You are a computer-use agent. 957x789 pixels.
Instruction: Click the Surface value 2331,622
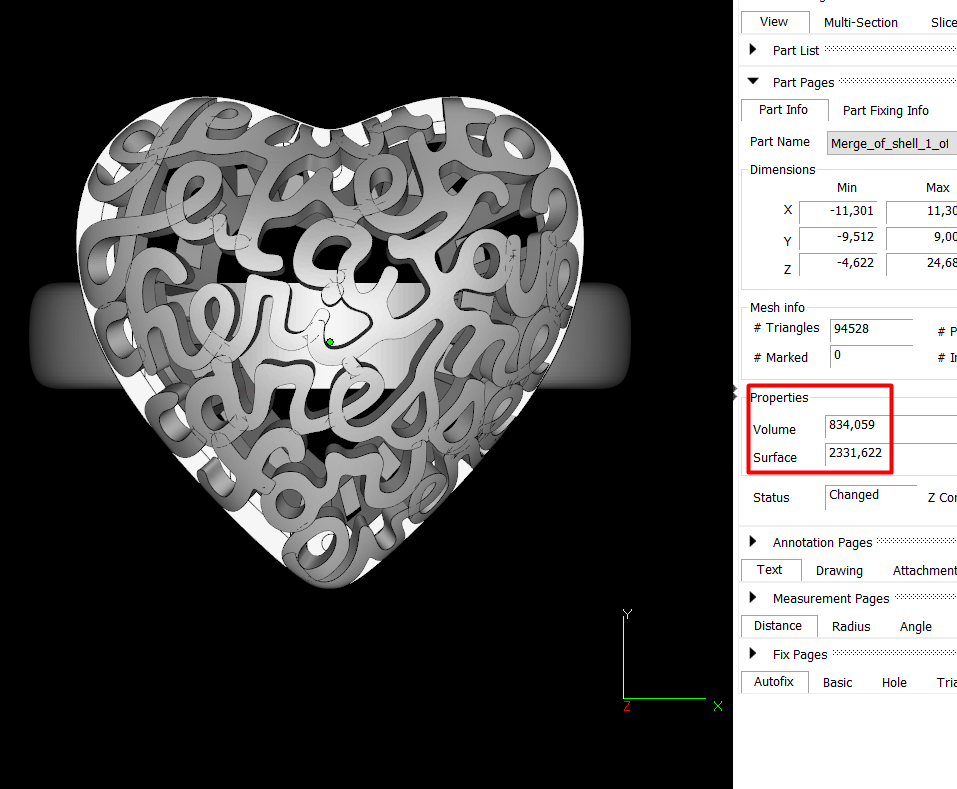point(856,453)
